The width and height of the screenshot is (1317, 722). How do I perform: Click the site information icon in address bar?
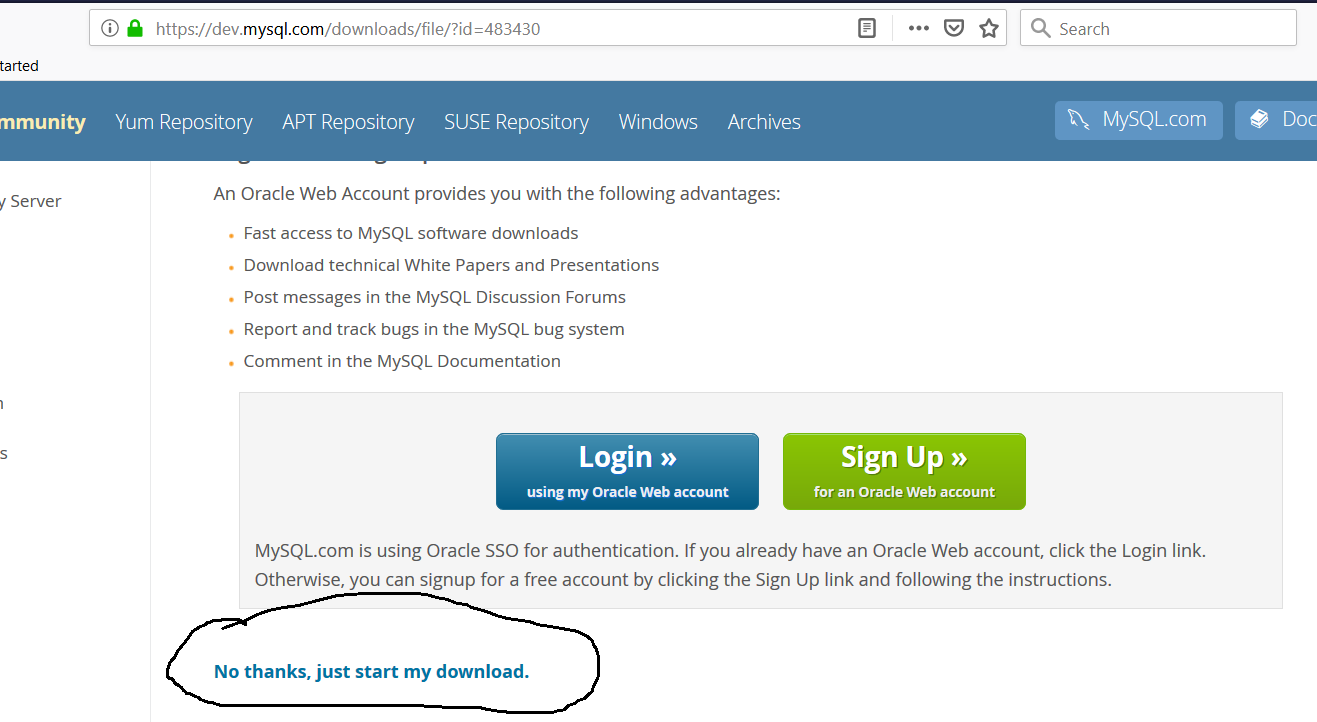(x=110, y=29)
